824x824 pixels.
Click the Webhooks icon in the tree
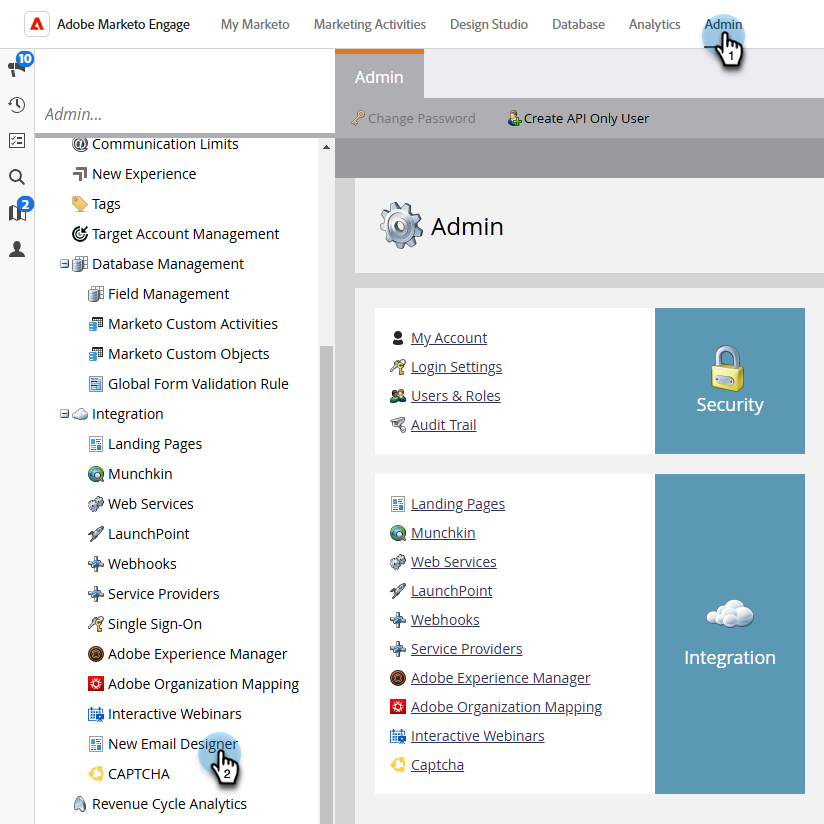click(x=96, y=564)
